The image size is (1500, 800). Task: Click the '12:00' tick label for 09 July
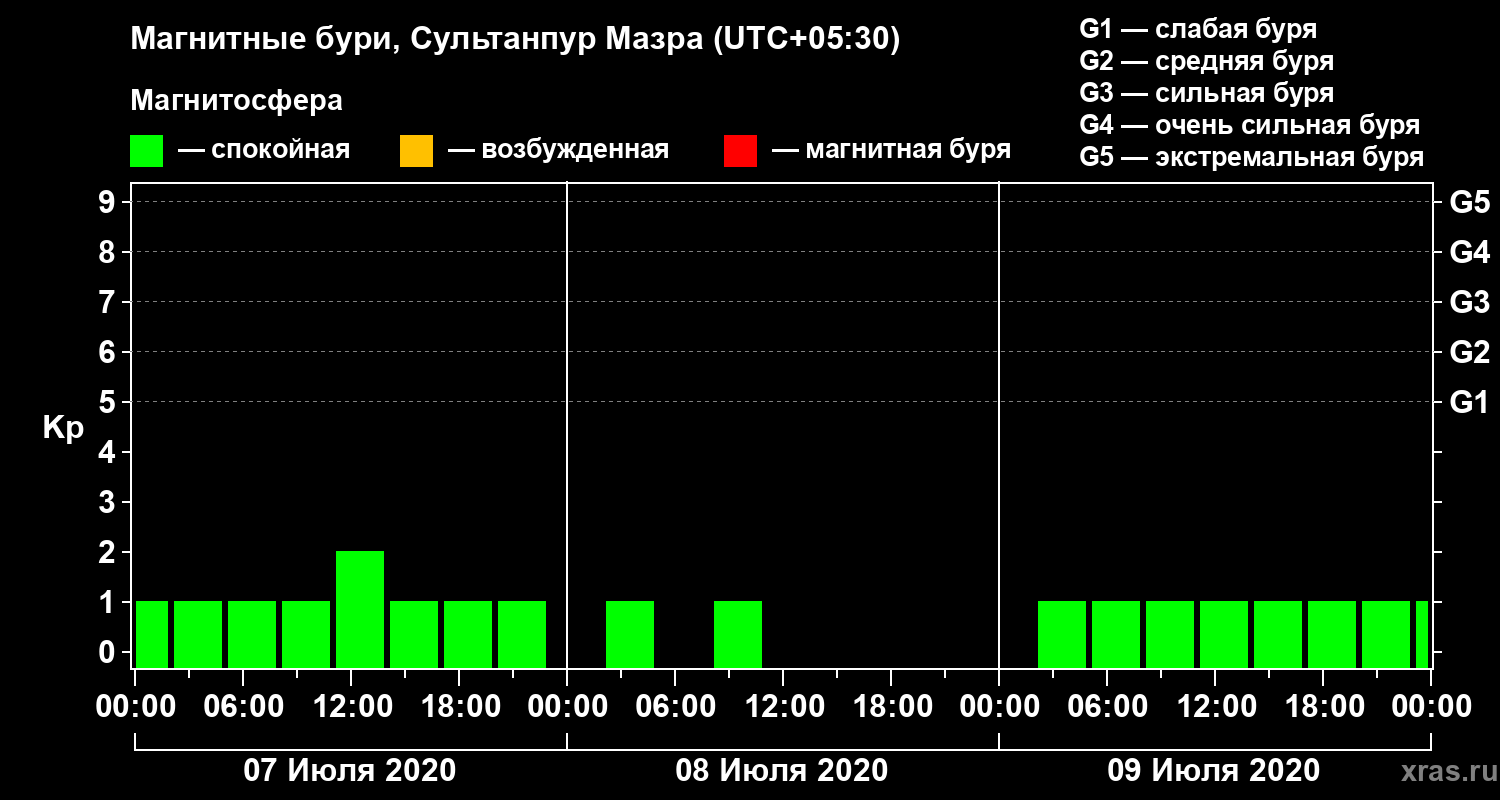[x=1215, y=706]
